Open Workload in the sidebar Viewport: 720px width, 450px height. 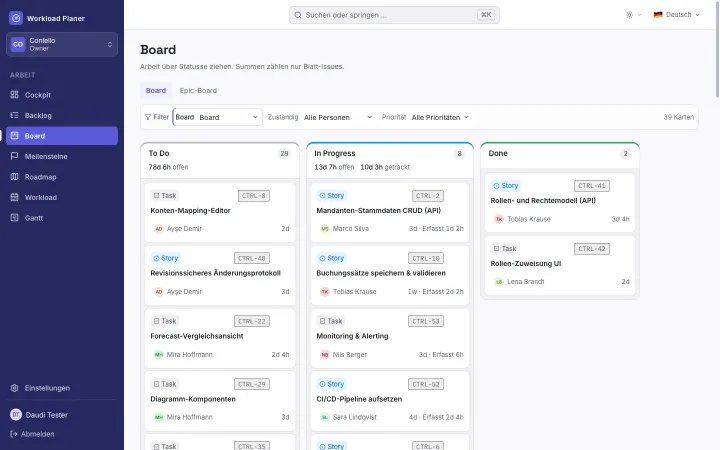[x=62, y=197]
